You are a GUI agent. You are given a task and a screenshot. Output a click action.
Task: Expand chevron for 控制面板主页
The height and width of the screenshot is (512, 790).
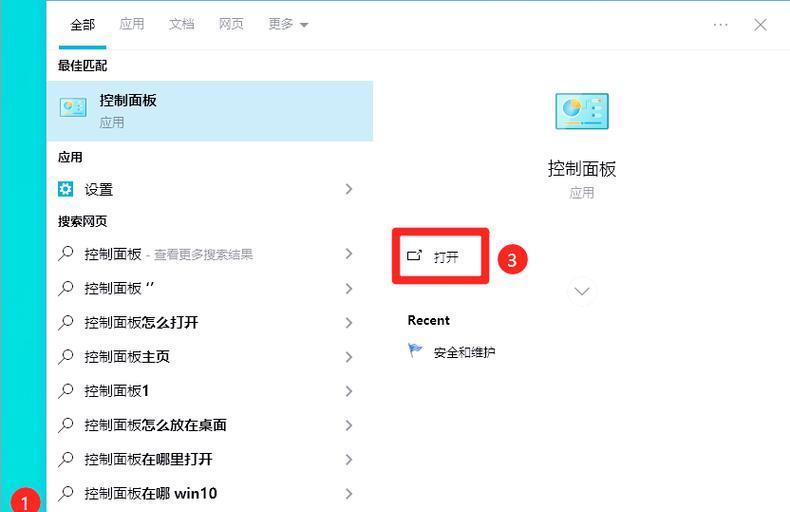click(349, 357)
